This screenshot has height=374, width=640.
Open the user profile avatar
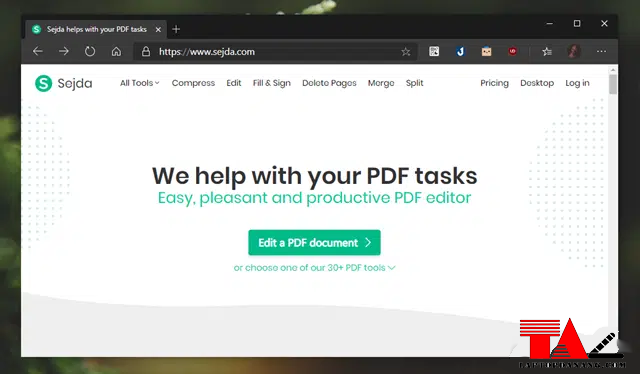click(x=574, y=51)
